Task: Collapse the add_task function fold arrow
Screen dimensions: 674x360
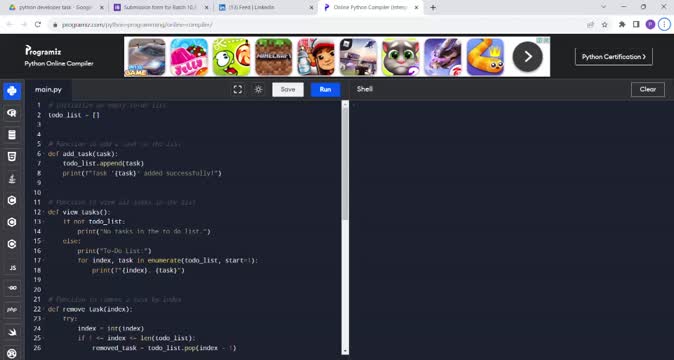Action: 45,154
